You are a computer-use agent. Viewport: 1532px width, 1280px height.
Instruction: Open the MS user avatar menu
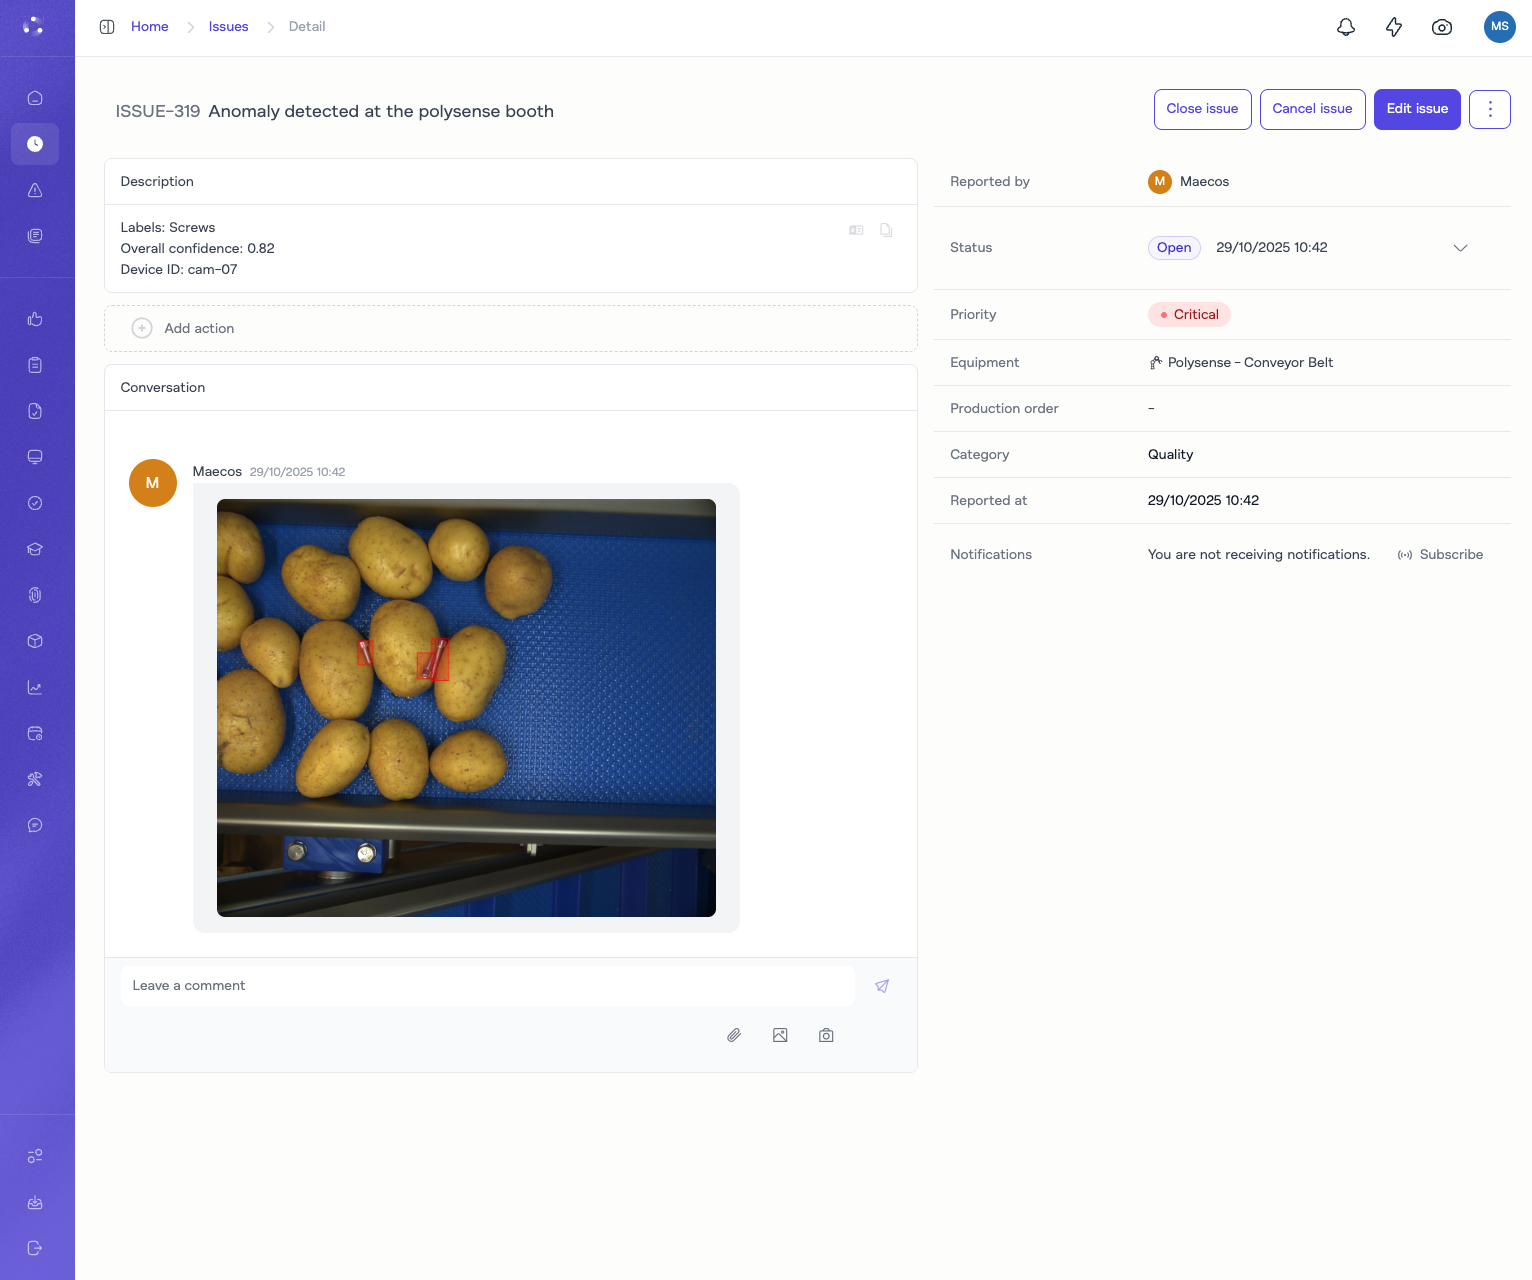coord(1499,27)
